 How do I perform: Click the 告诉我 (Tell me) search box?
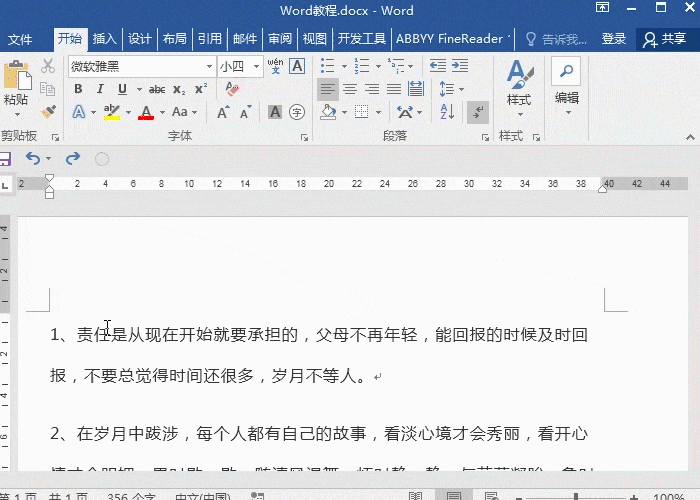click(555, 39)
